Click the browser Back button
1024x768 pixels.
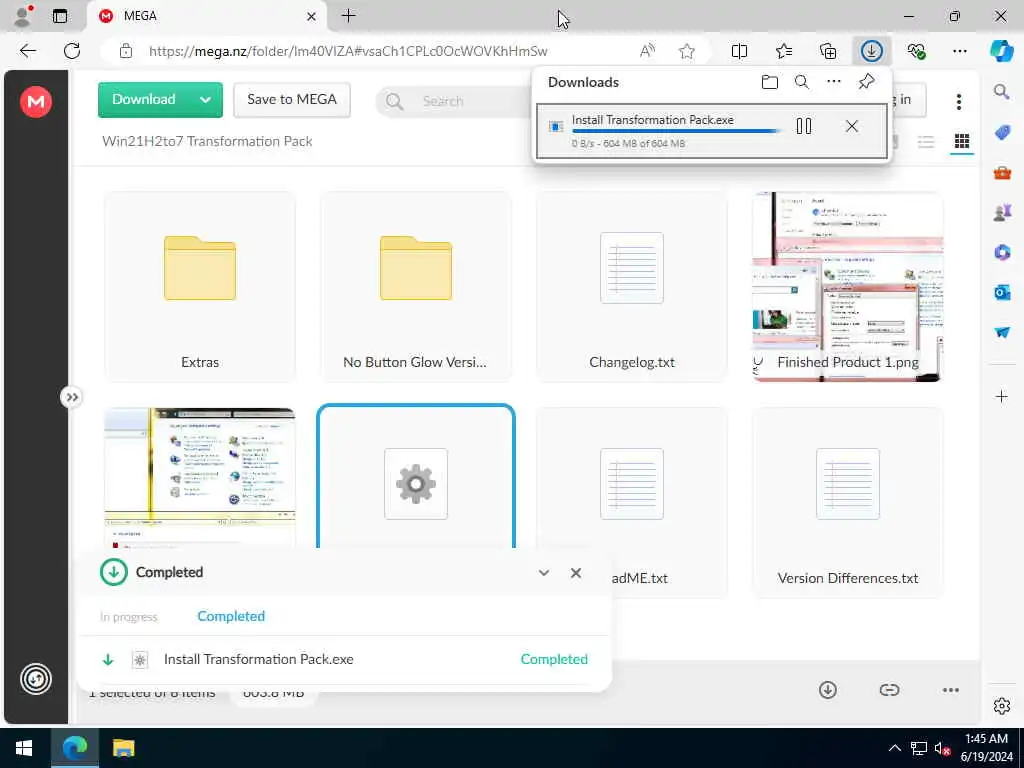click(x=27, y=51)
